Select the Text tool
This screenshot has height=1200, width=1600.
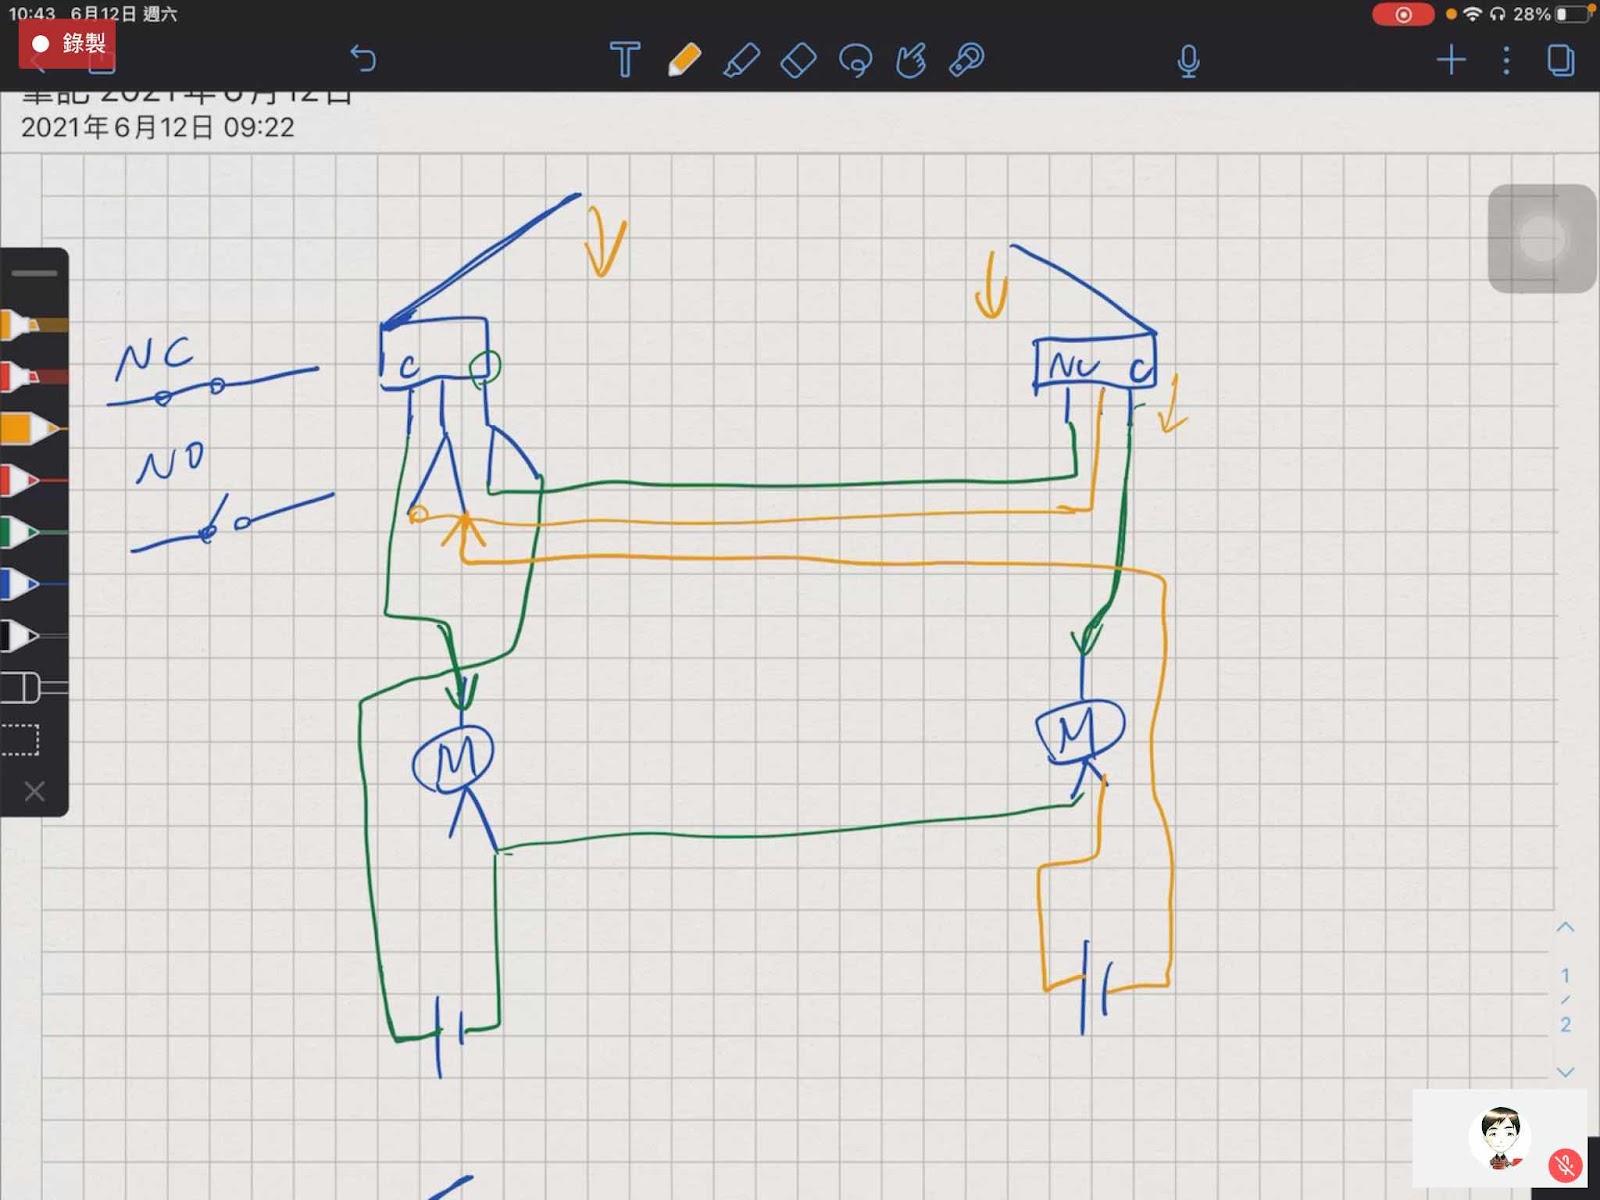click(625, 60)
